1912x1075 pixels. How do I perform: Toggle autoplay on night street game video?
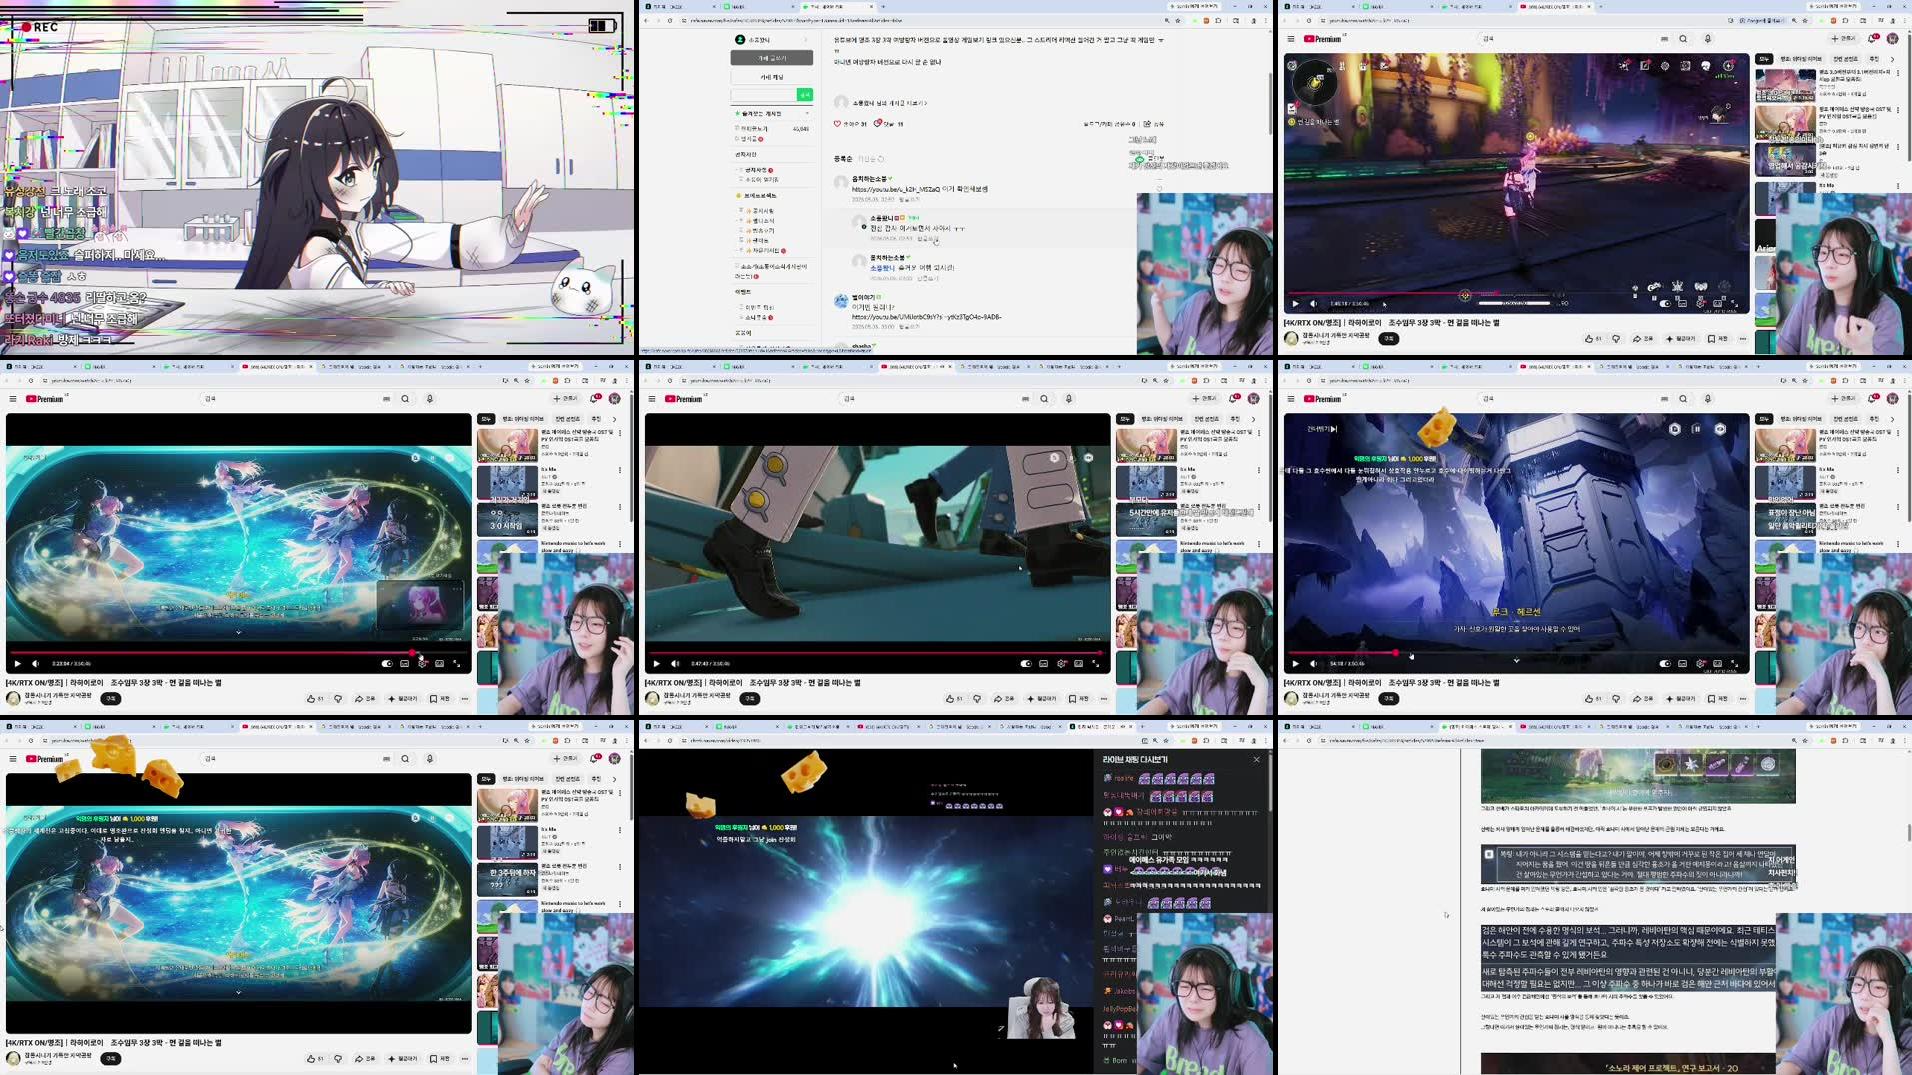tap(1664, 302)
